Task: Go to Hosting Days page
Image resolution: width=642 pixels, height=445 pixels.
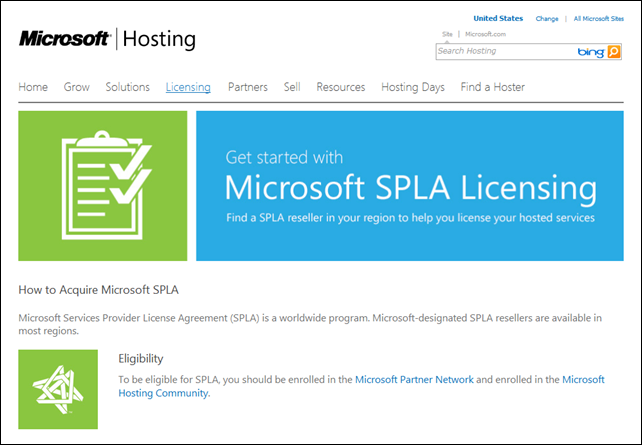Action: (x=413, y=87)
